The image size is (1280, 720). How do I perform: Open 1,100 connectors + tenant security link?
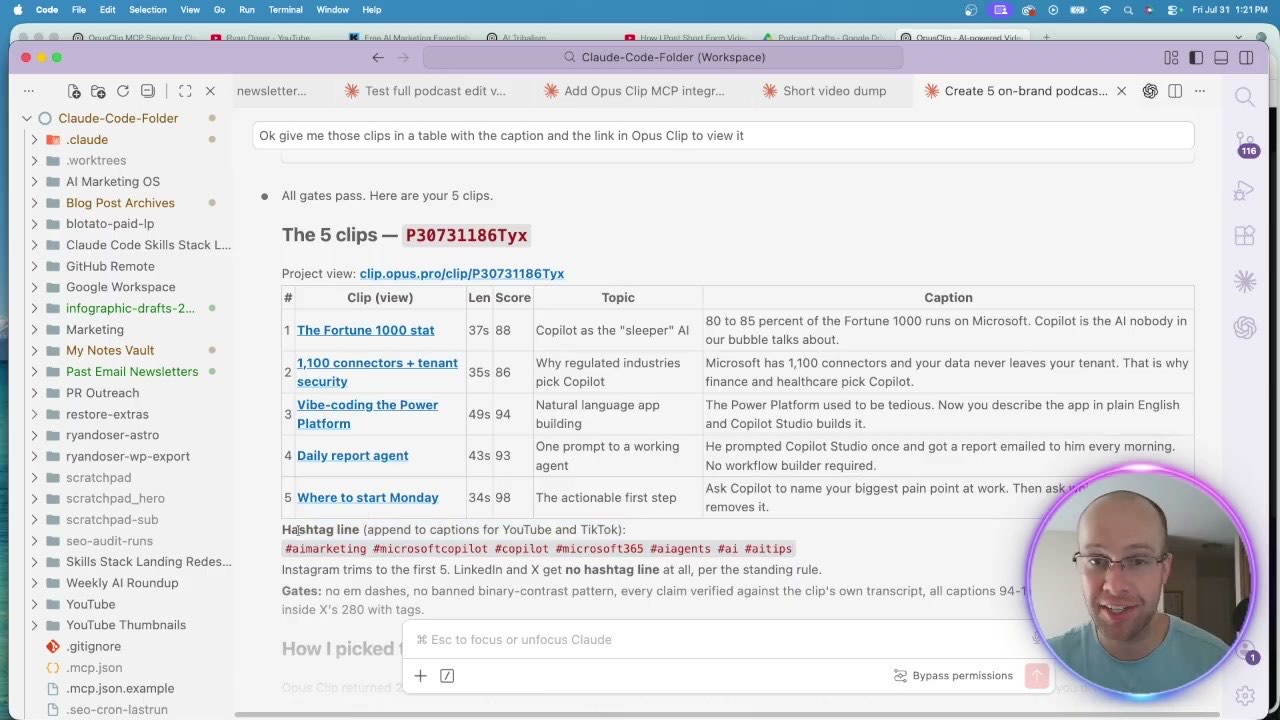(x=377, y=372)
